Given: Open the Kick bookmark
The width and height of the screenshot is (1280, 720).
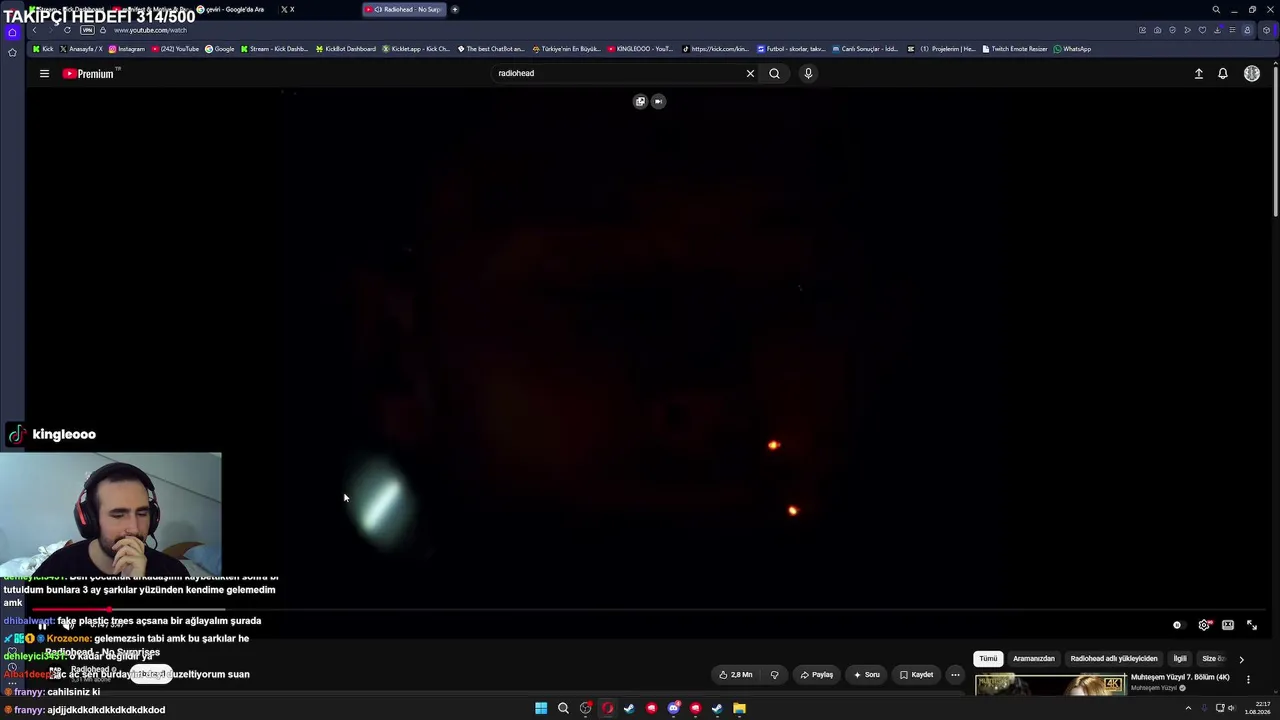Looking at the screenshot, I should 43,49.
